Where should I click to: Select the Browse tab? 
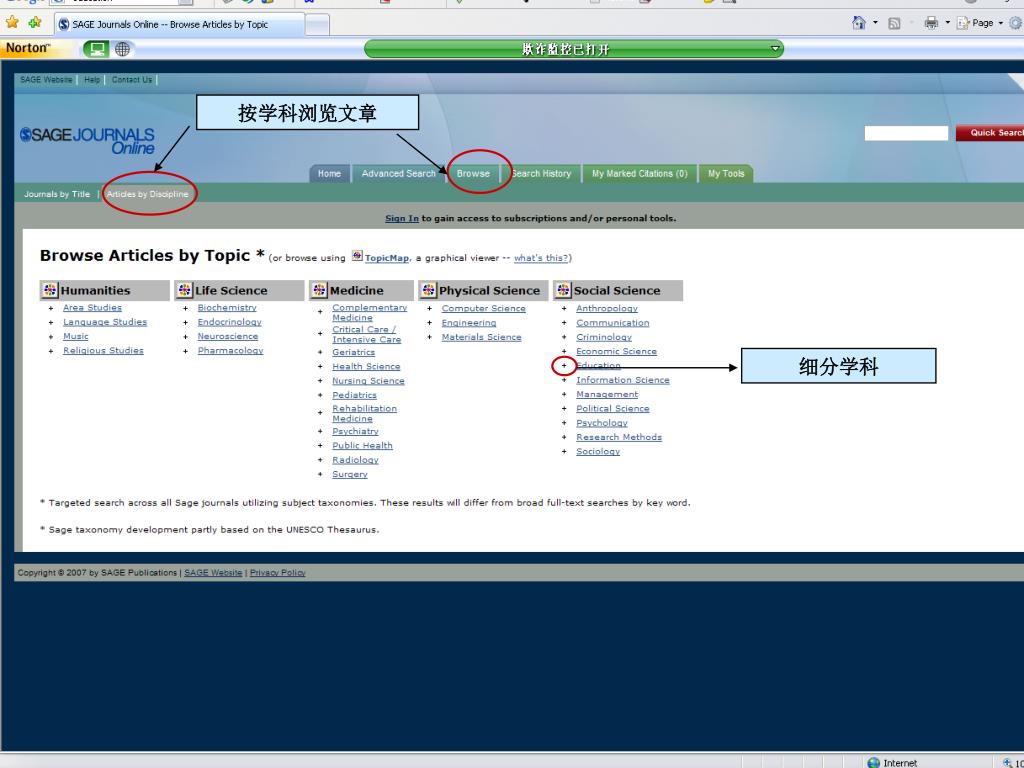(473, 173)
